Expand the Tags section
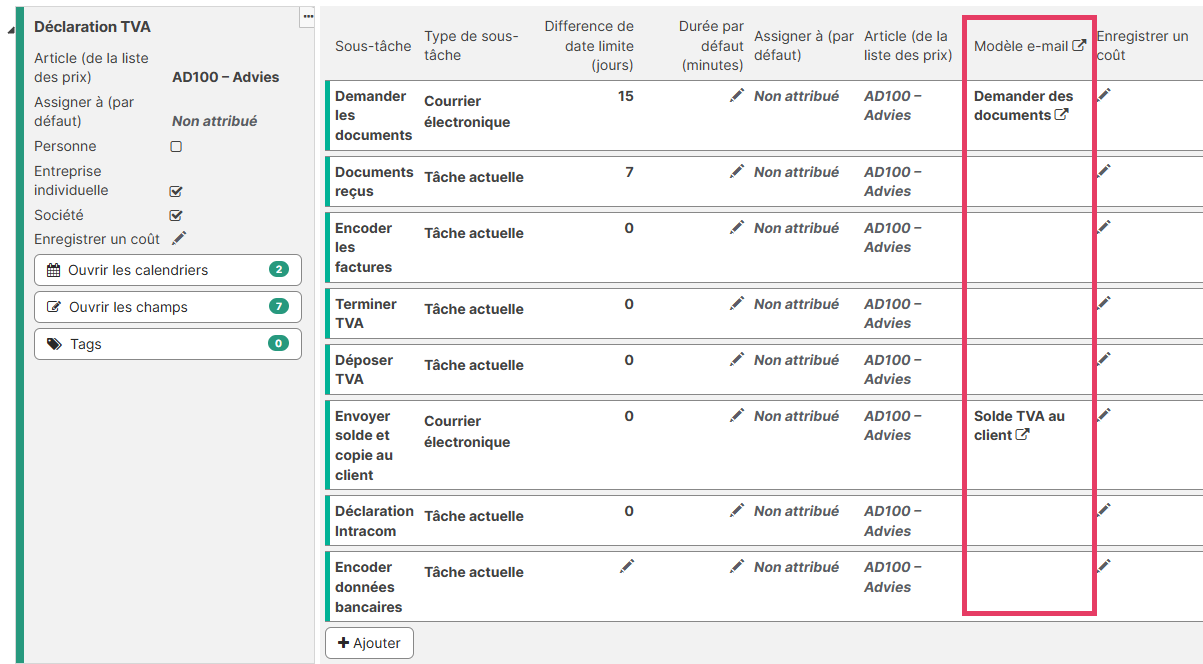Image resolution: width=1203 pixels, height=664 pixels. (167, 344)
